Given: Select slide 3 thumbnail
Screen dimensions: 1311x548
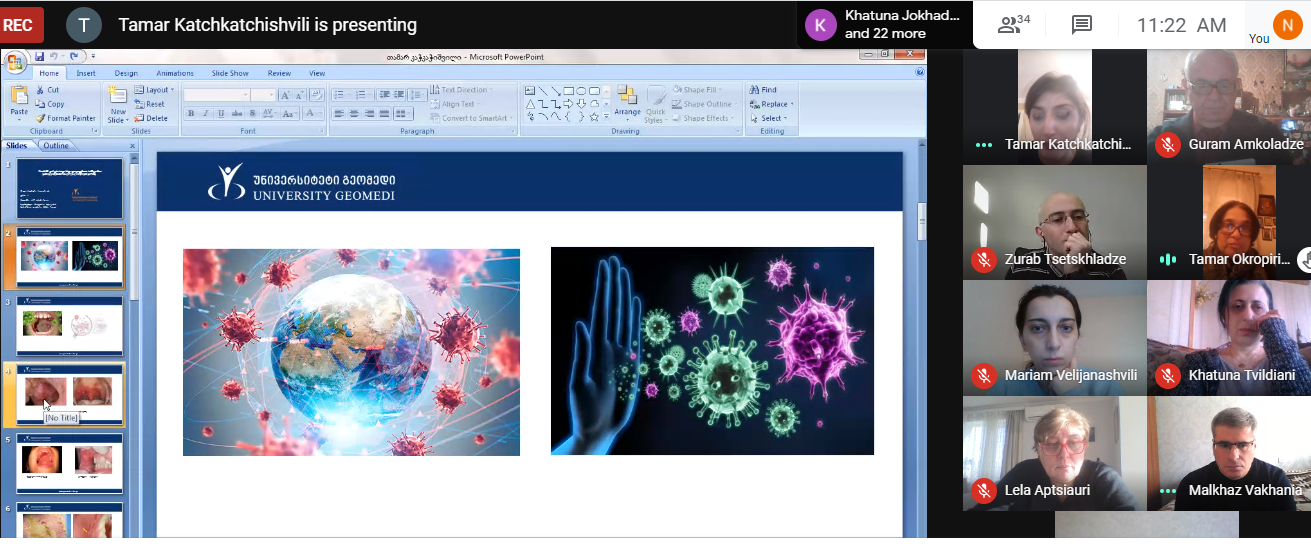Looking at the screenshot, I should pos(70,326).
